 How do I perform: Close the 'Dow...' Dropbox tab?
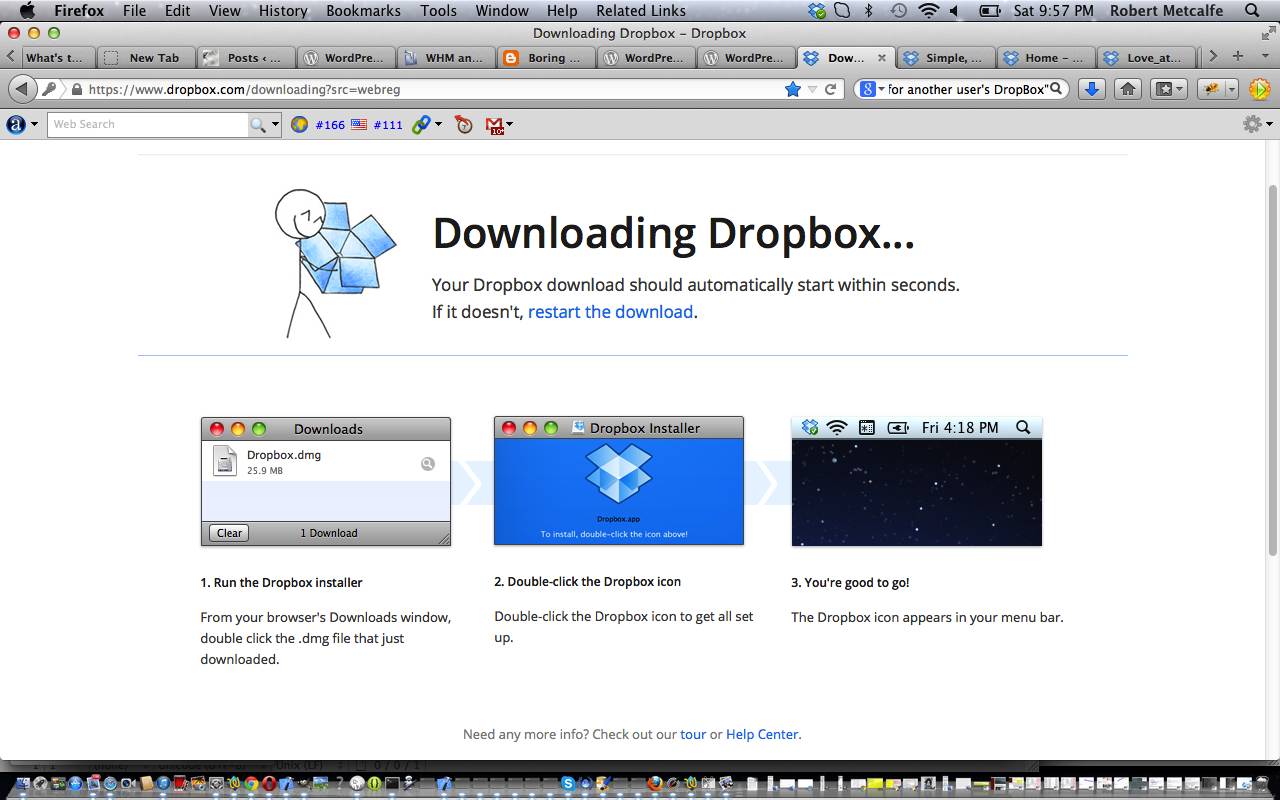(x=881, y=57)
